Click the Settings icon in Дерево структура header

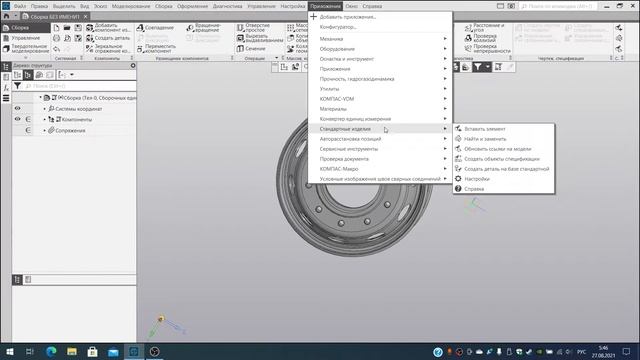tap(133, 65)
